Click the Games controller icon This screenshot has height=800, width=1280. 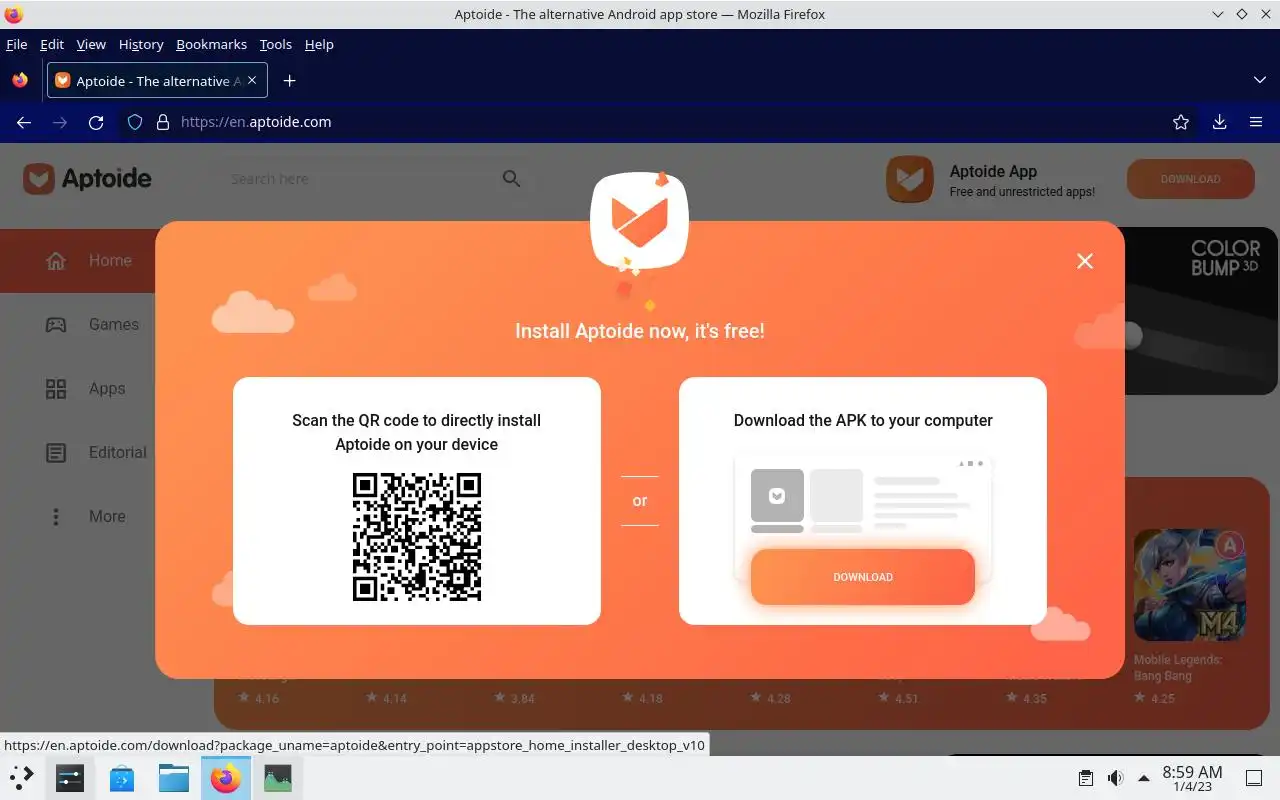tap(56, 325)
